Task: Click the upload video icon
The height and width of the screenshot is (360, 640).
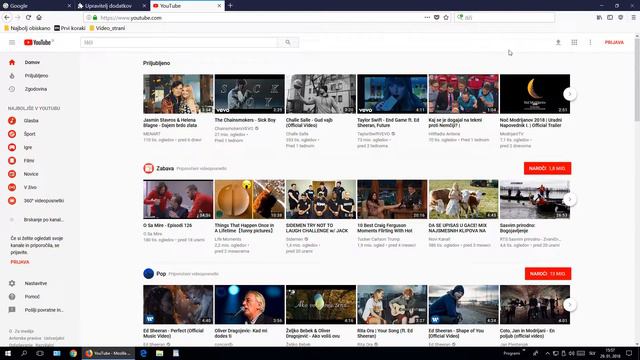Action: tap(558, 42)
